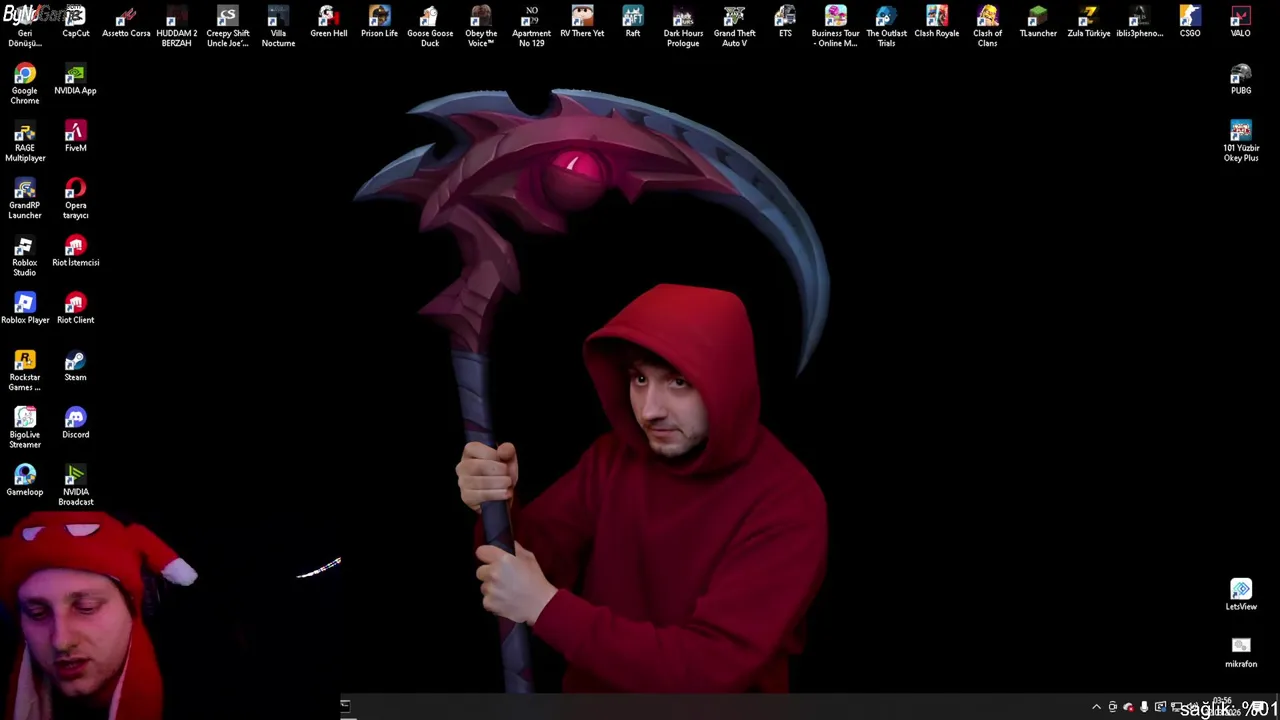Screen dimensions: 1280x720
Task: Open the Villa Nocturne shortcut
Action: click(x=278, y=27)
